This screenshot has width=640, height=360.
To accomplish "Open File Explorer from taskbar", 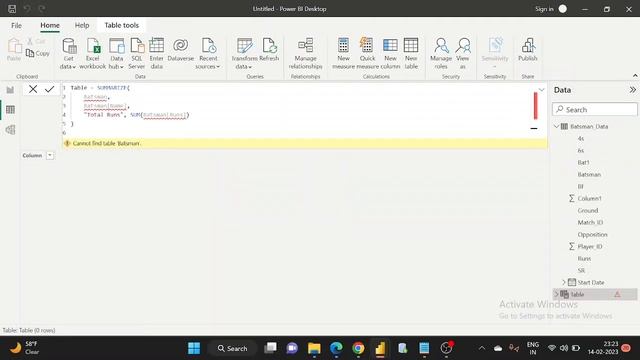I will (314, 348).
